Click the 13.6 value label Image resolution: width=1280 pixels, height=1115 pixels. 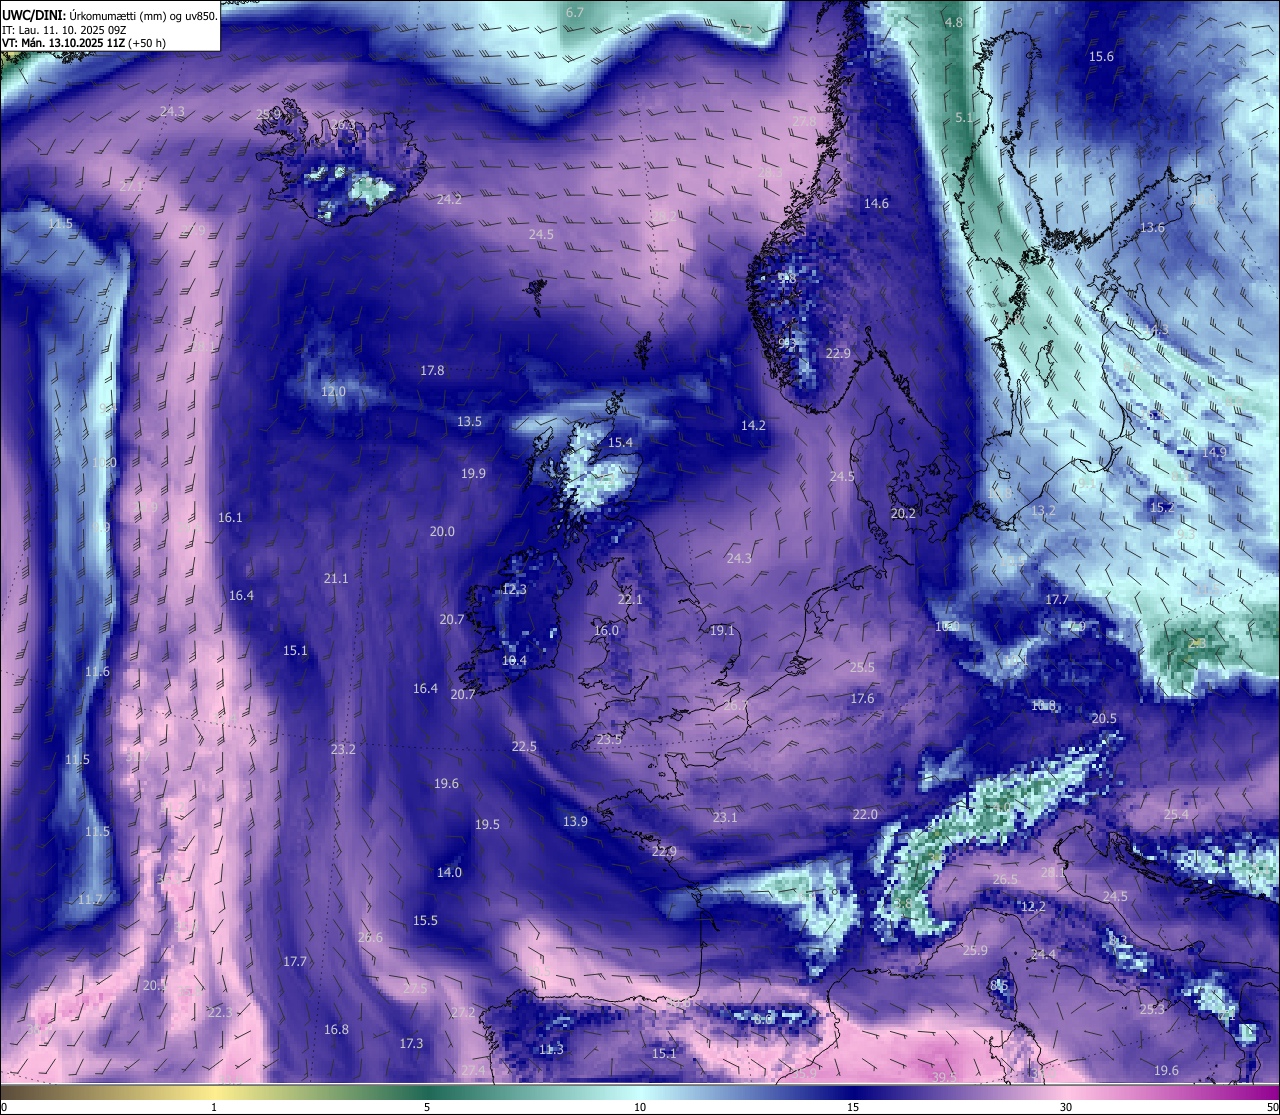1153,227
